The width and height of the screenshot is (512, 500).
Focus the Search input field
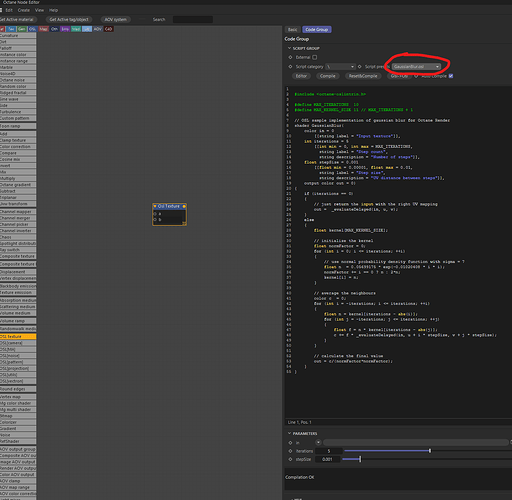[x=193, y=19]
